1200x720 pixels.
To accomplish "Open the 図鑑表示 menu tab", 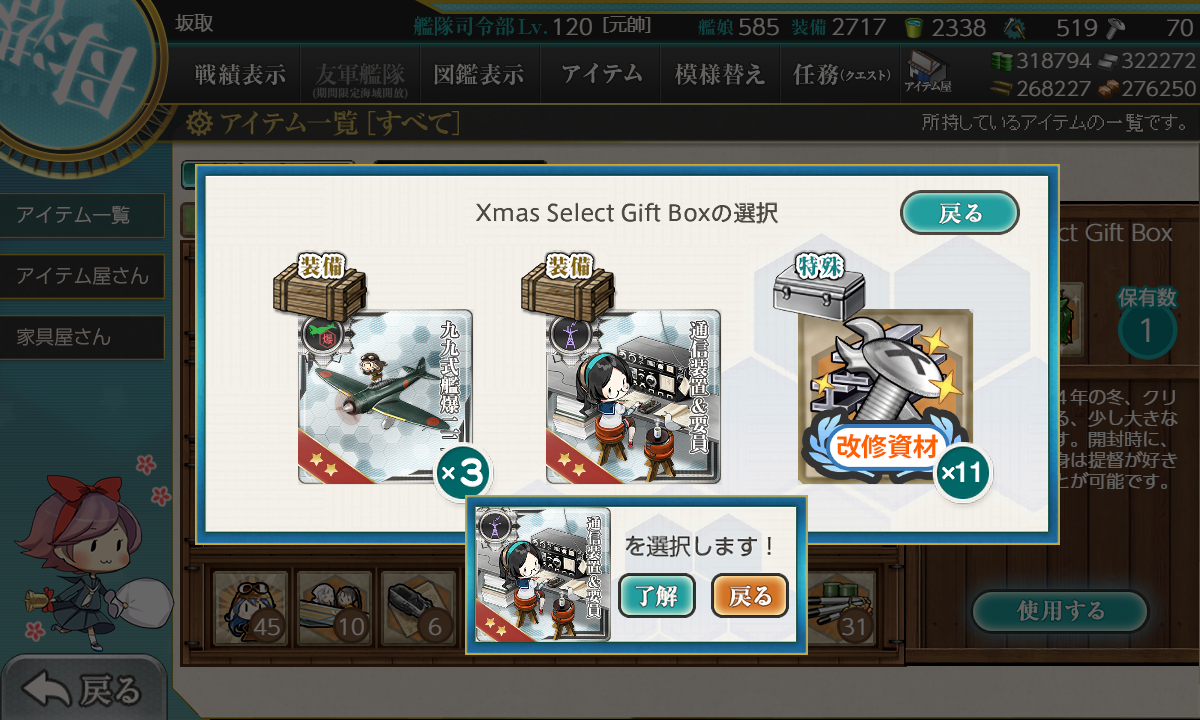I will 479,75.
